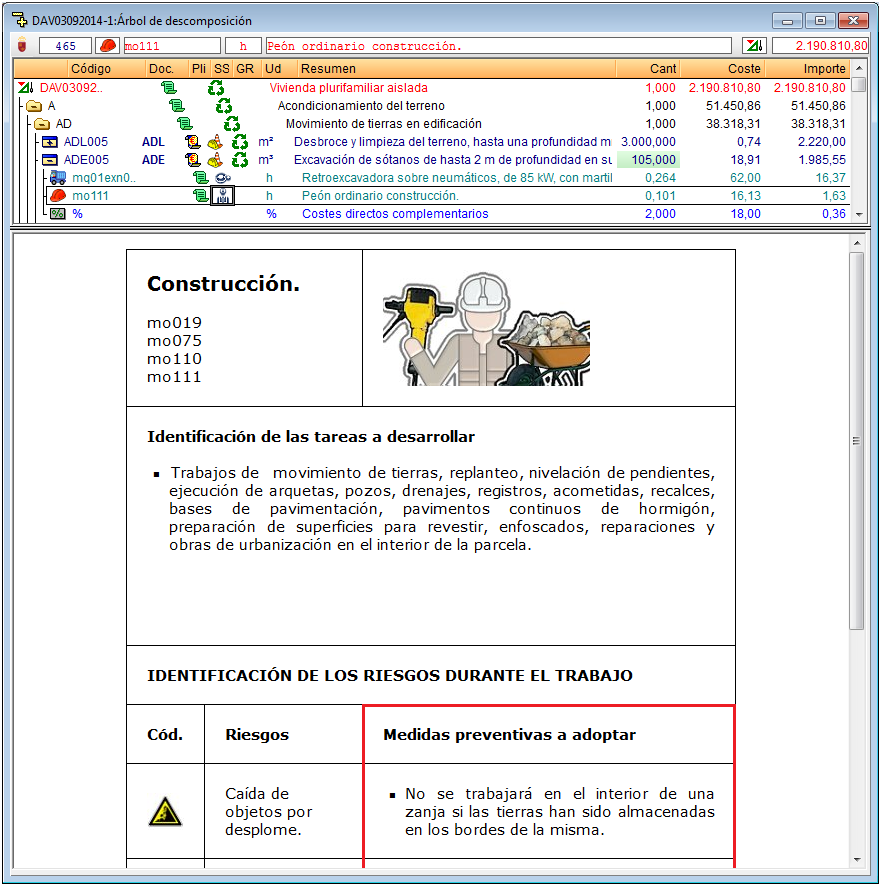Click the red helmet icon of the mo111 tree row
Image resolution: width=881 pixels, height=886 pixels.
58,196
